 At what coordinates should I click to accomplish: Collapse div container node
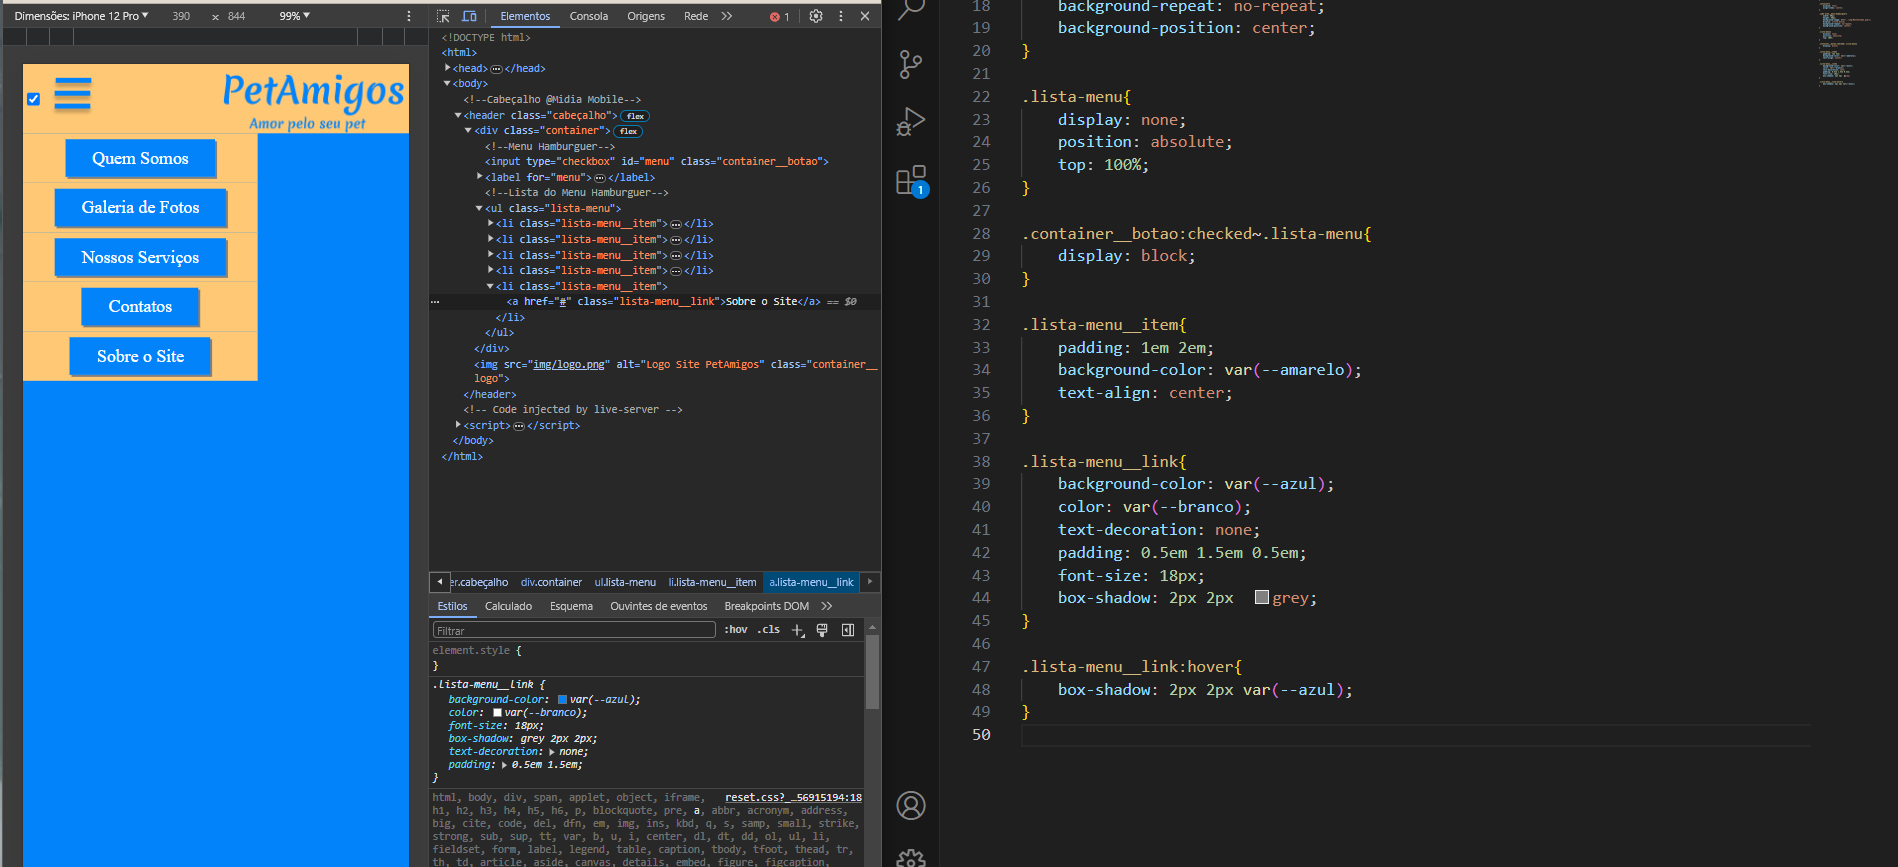point(468,131)
